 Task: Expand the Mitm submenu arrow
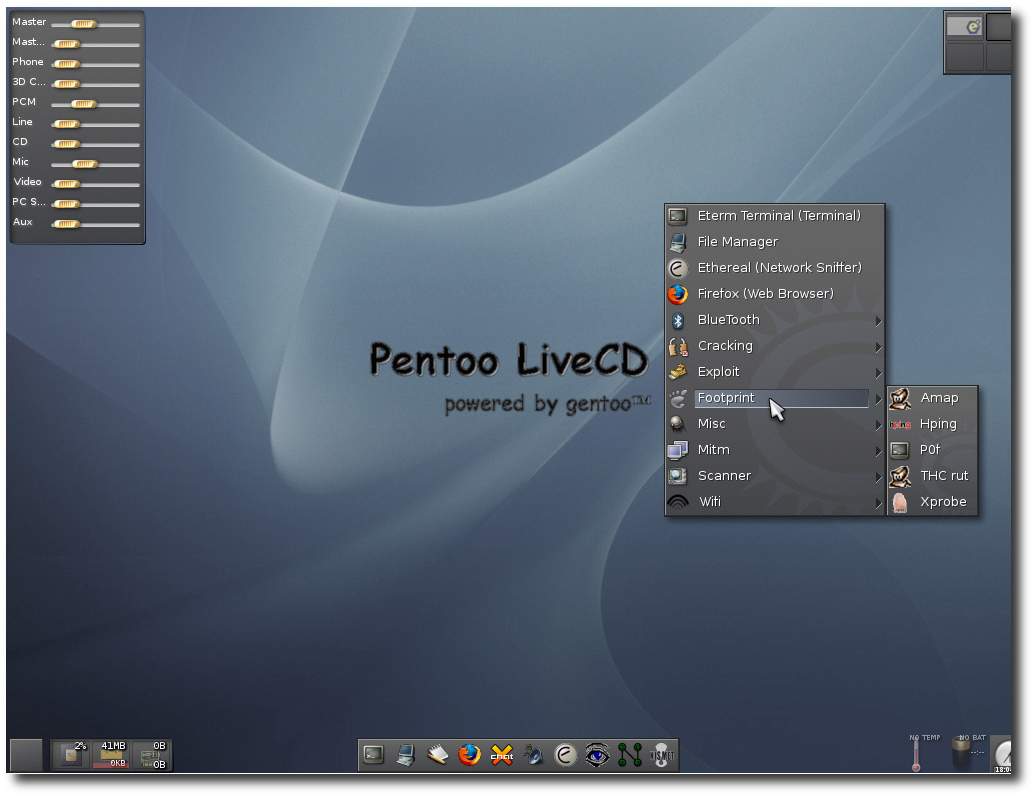878,451
